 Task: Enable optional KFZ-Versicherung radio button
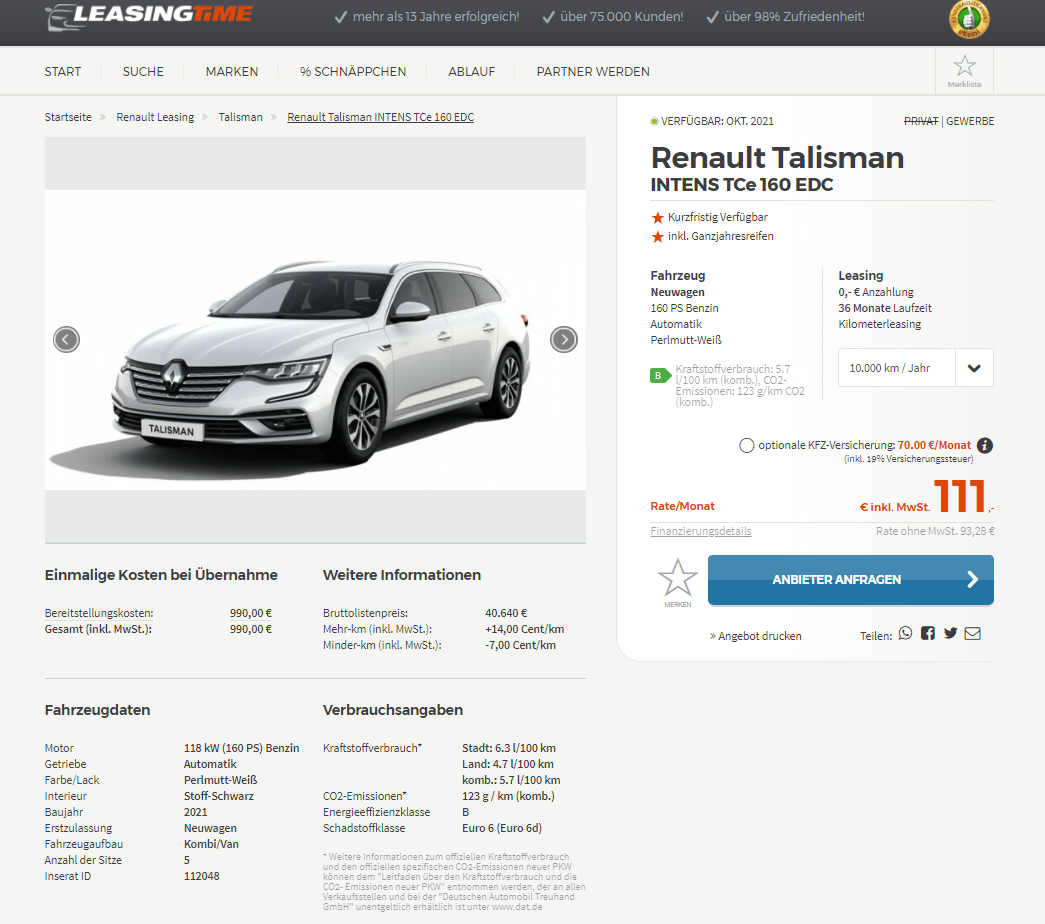(746, 445)
